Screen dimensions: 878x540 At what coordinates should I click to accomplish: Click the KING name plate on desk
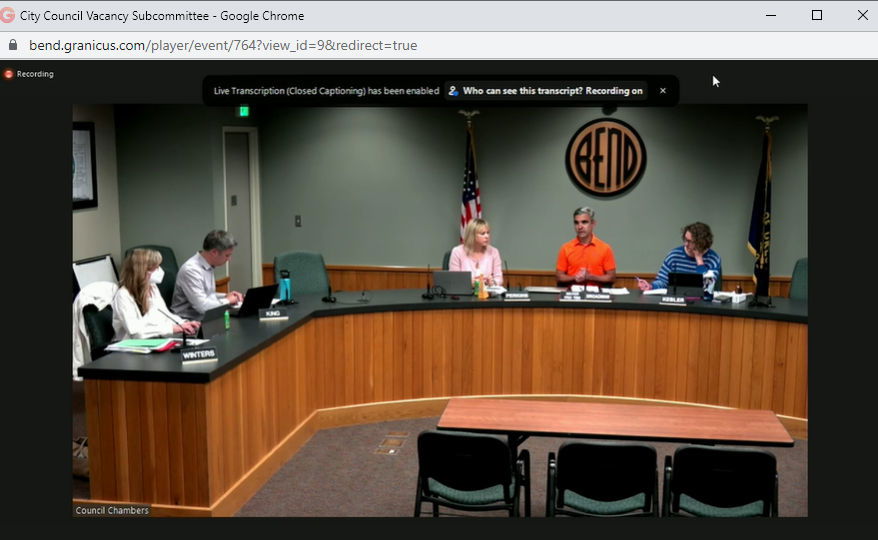(x=271, y=314)
